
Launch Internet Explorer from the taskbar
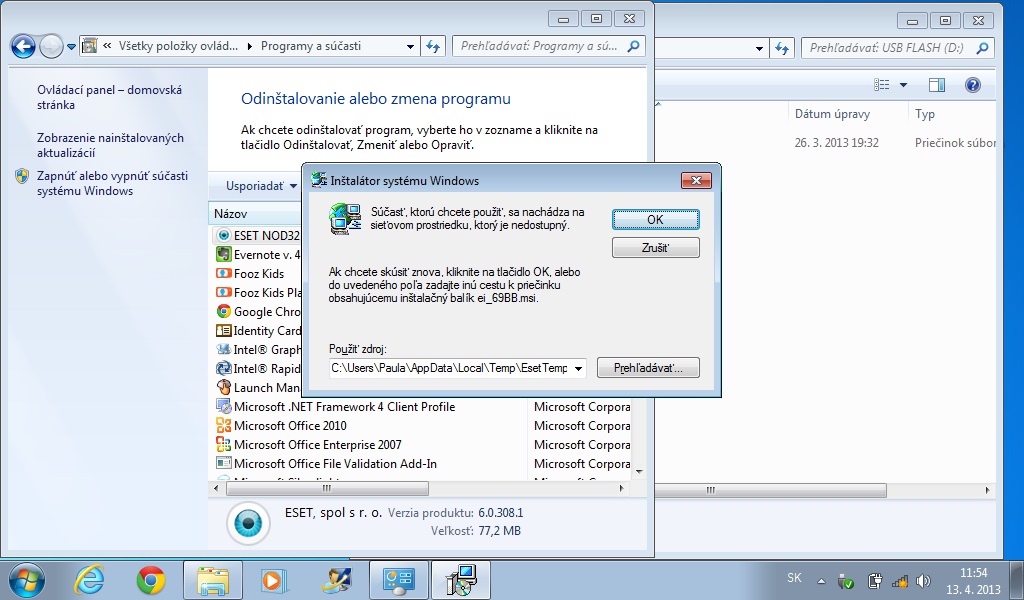pyautogui.click(x=90, y=579)
